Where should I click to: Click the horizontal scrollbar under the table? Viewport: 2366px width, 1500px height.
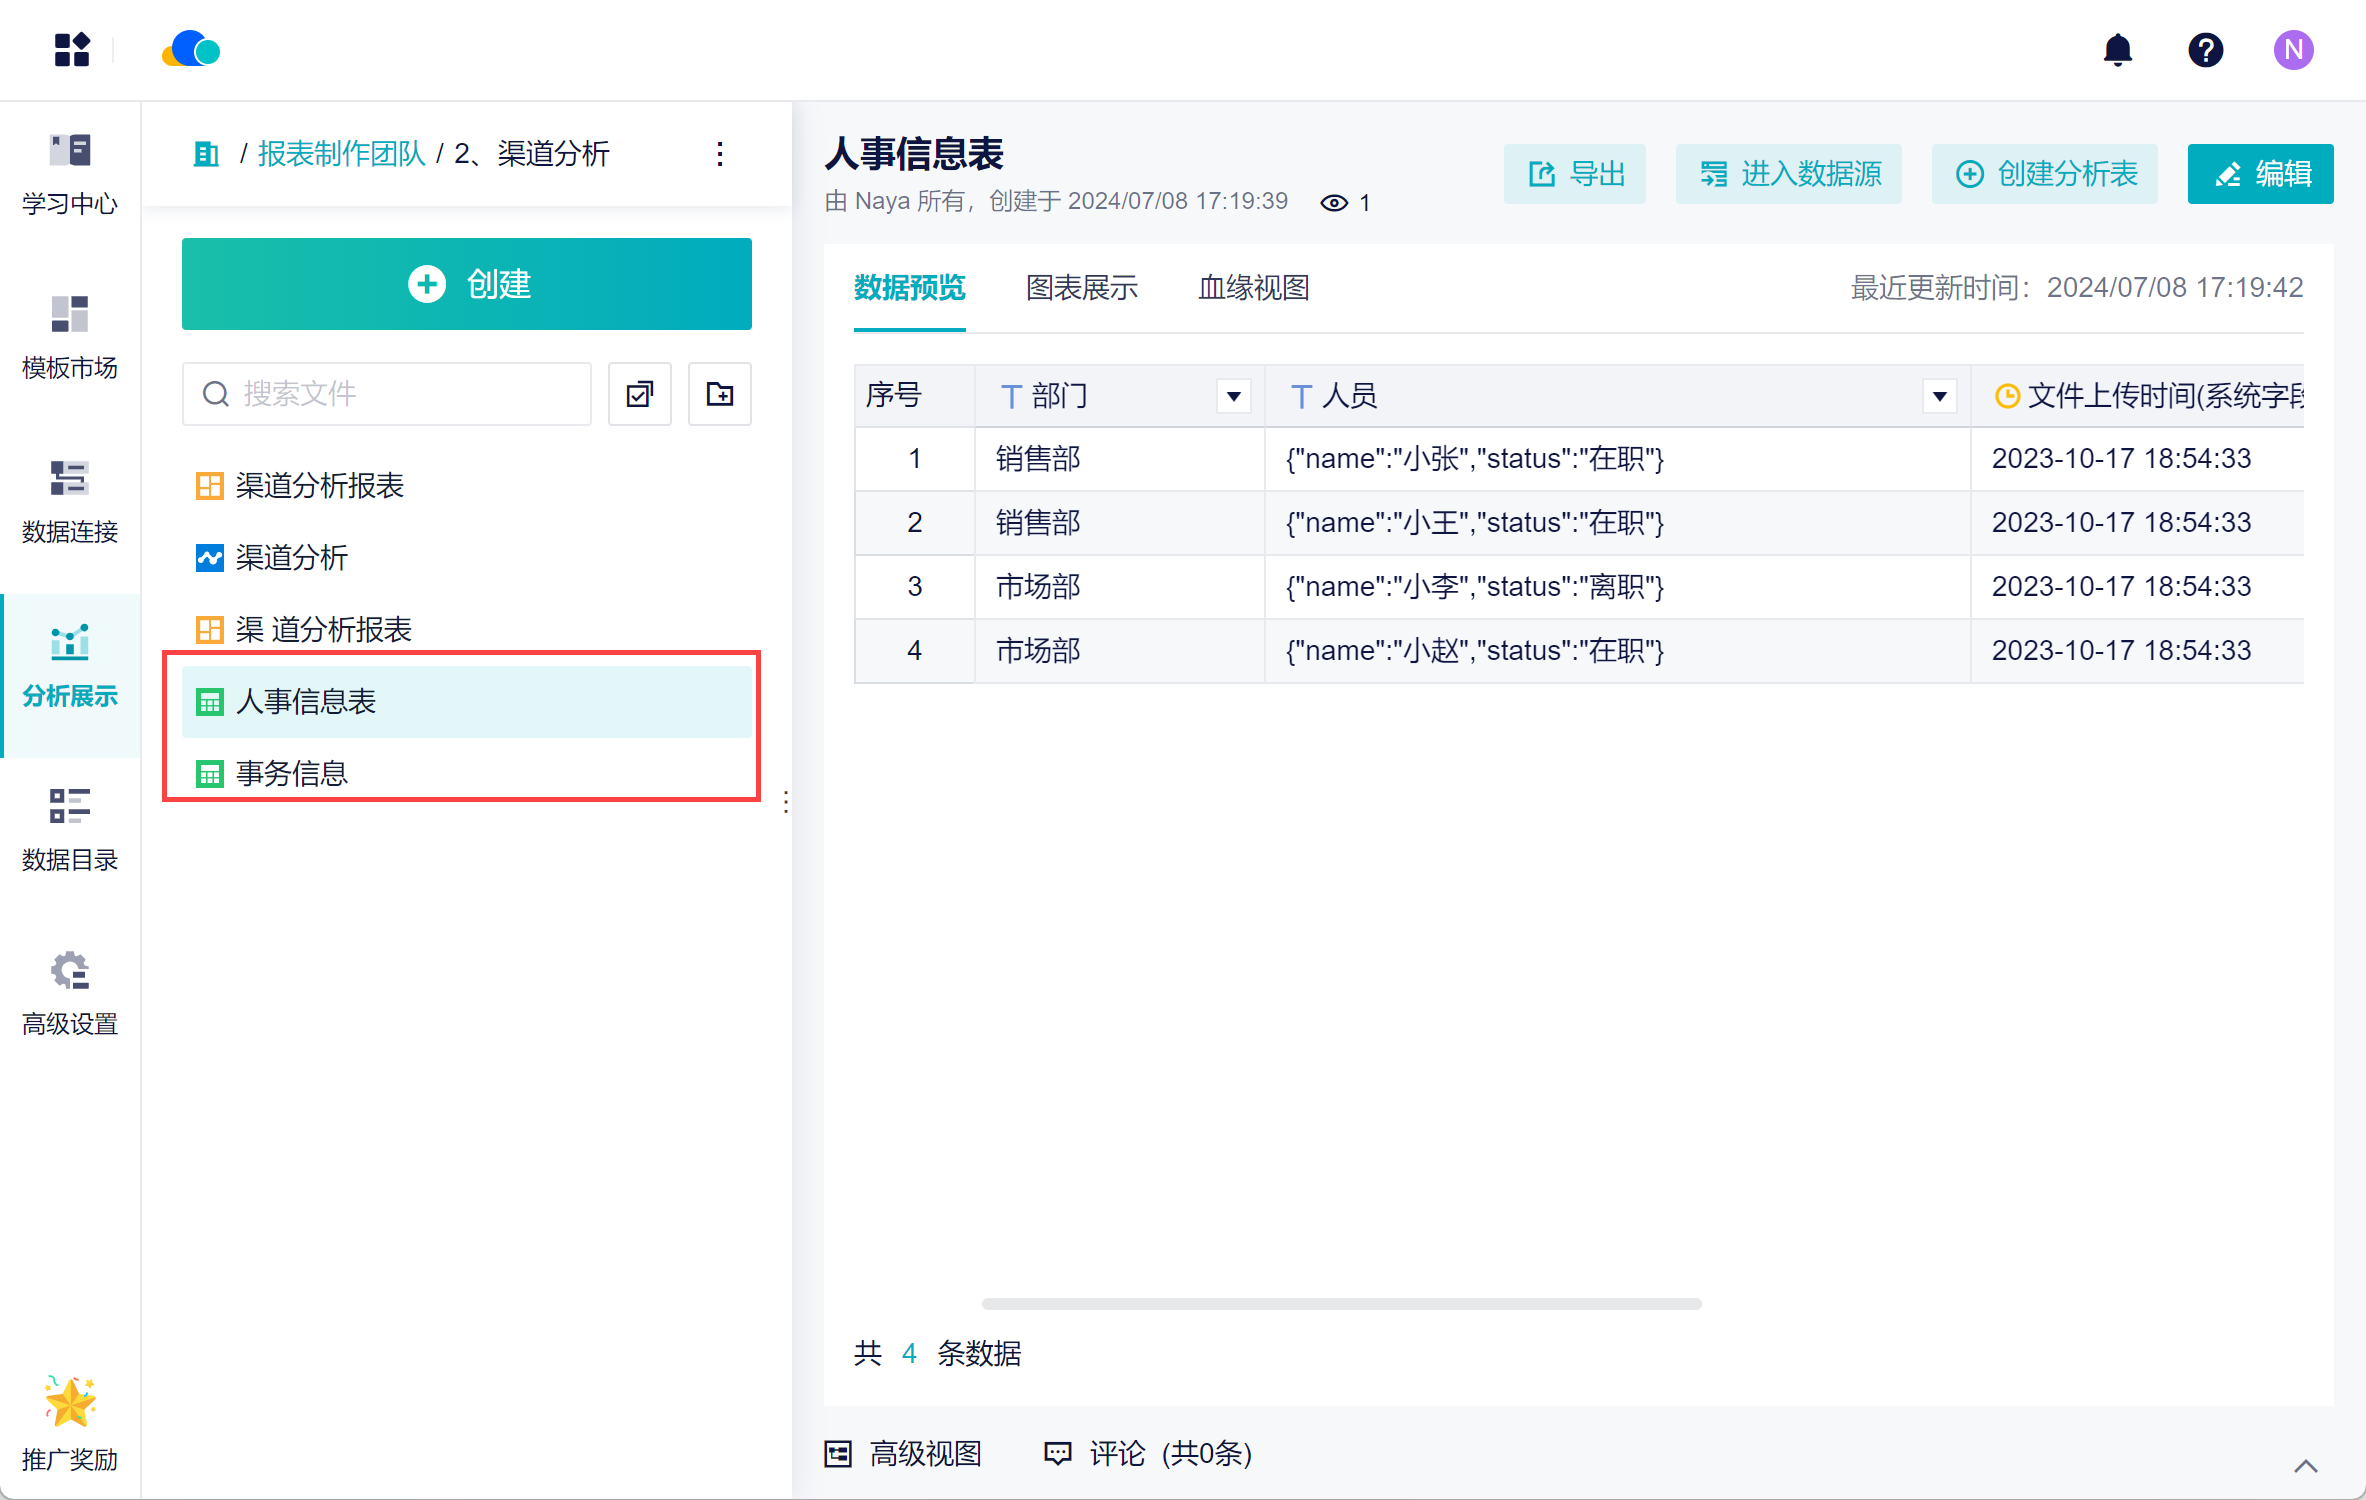coord(1340,1304)
